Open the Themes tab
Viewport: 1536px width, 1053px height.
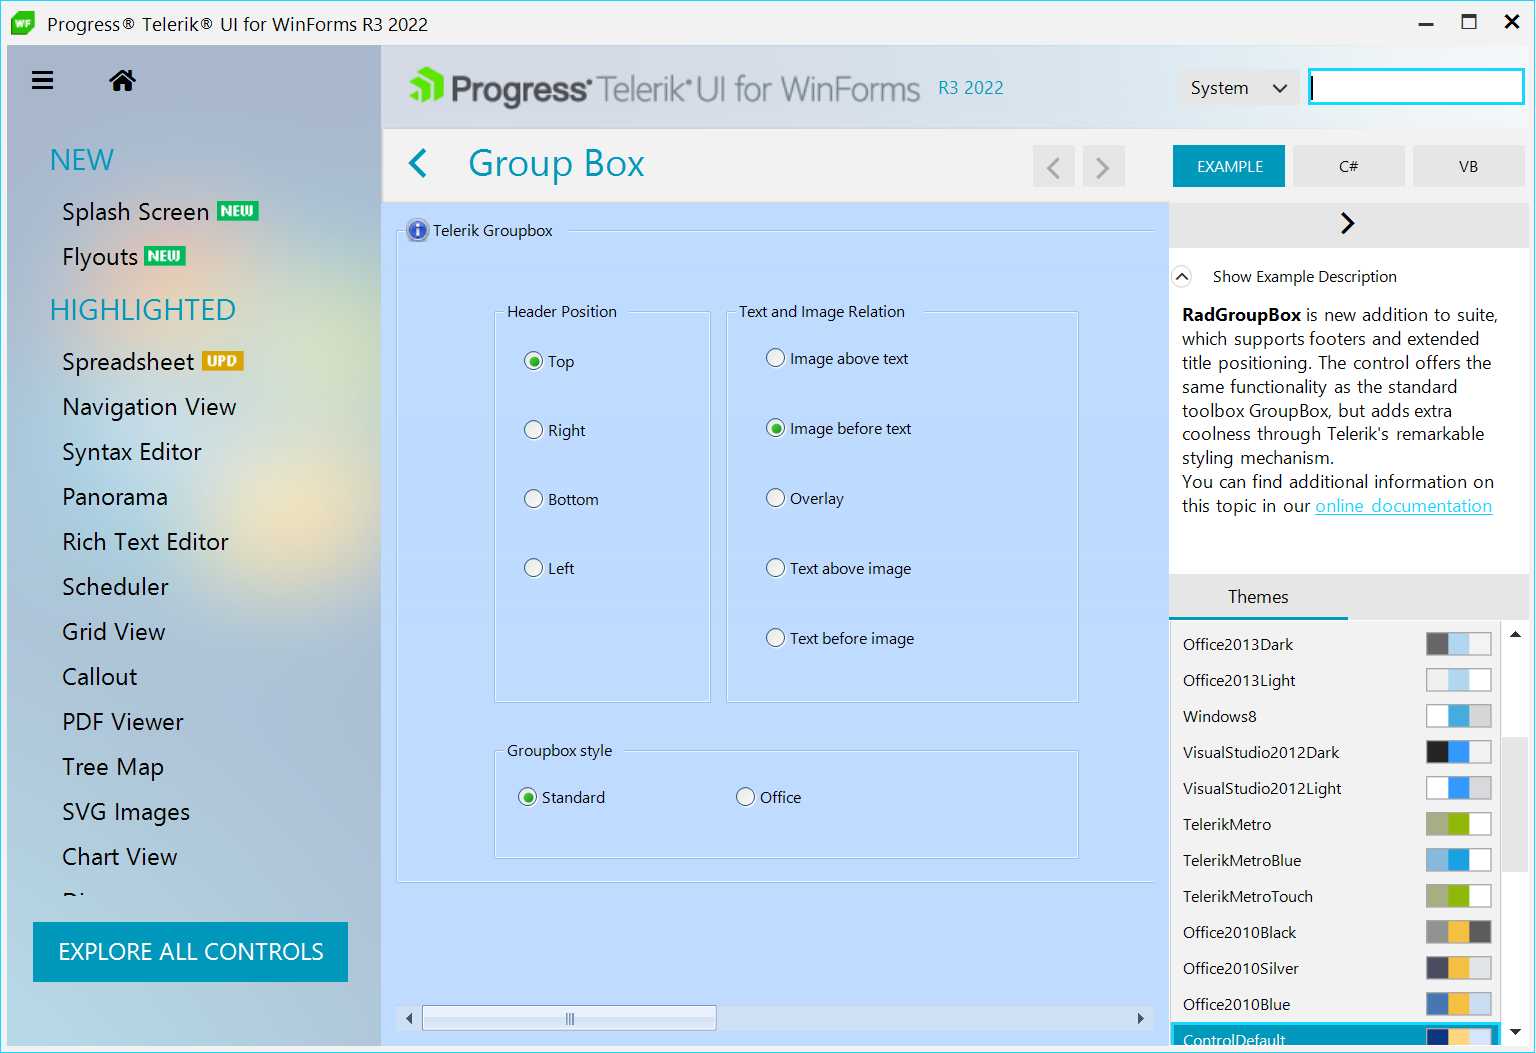click(x=1258, y=597)
